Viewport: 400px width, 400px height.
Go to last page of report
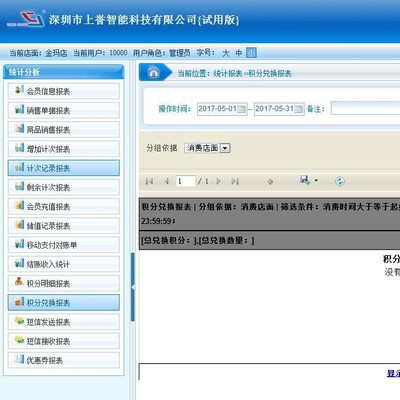point(235,181)
